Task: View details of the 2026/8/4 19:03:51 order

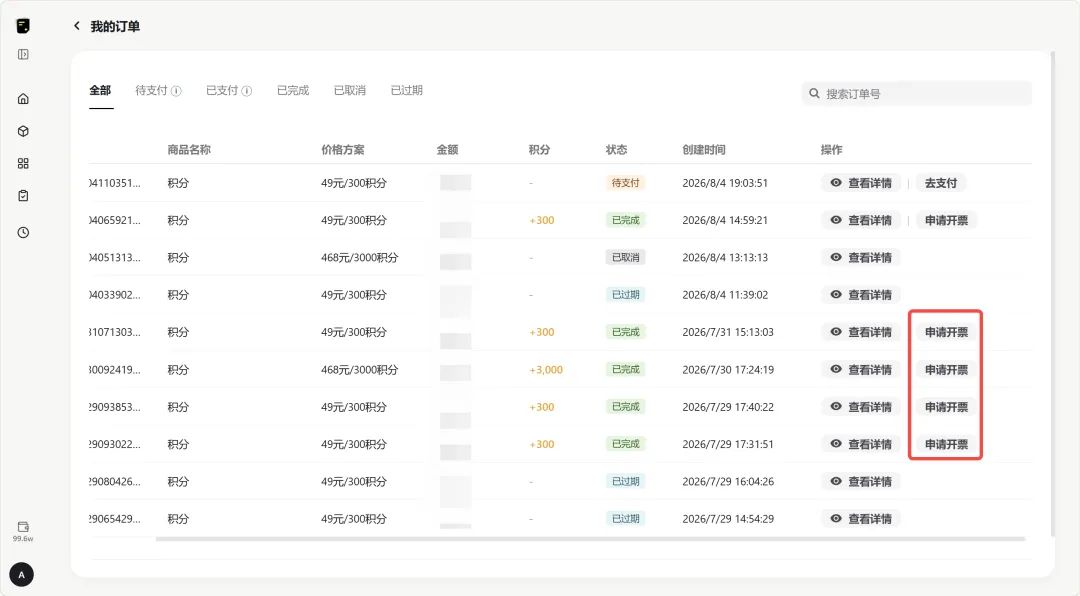Action: [861, 183]
